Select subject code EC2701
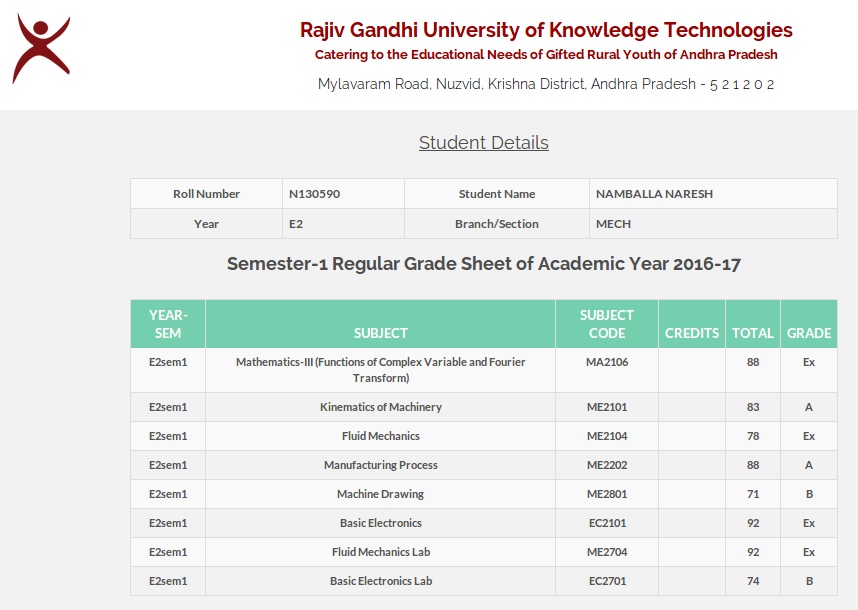Image resolution: width=858 pixels, height=610 pixels. (x=607, y=581)
